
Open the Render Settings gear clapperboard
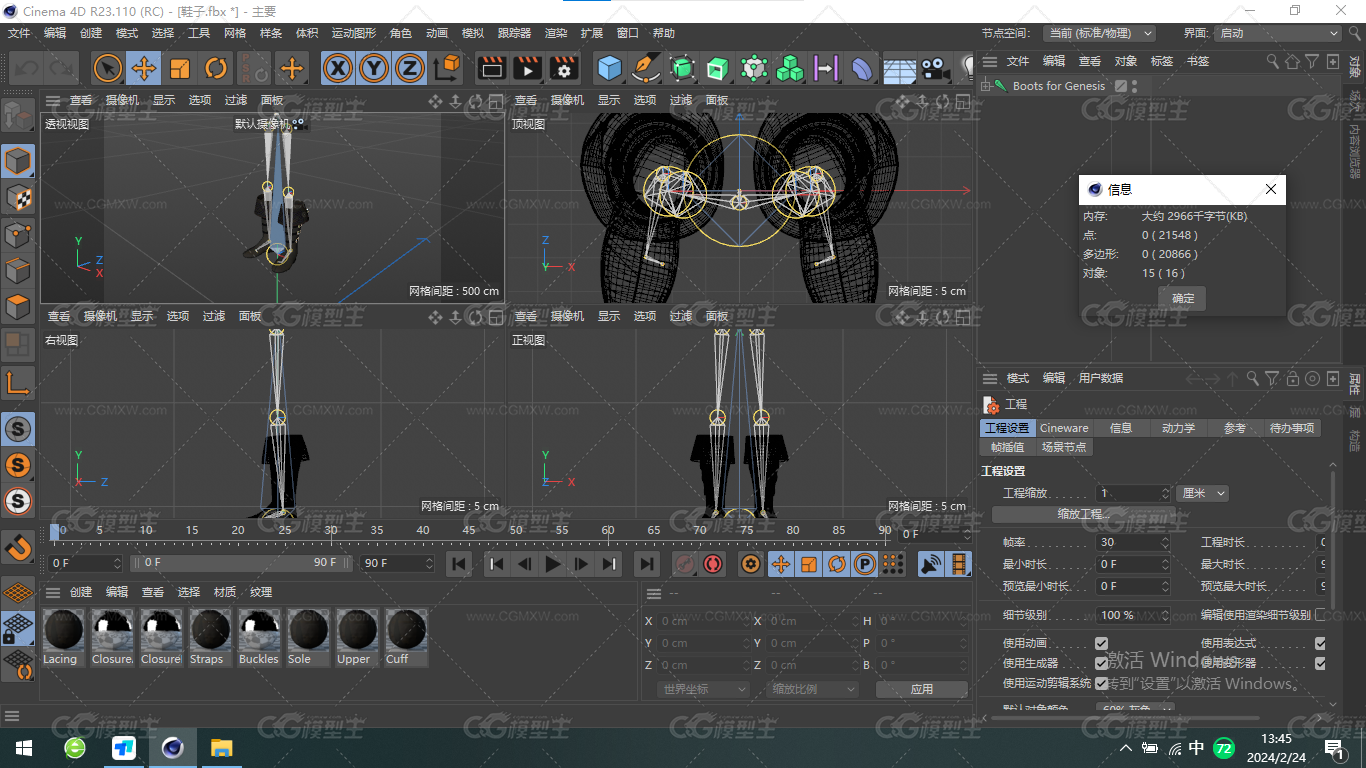564,68
